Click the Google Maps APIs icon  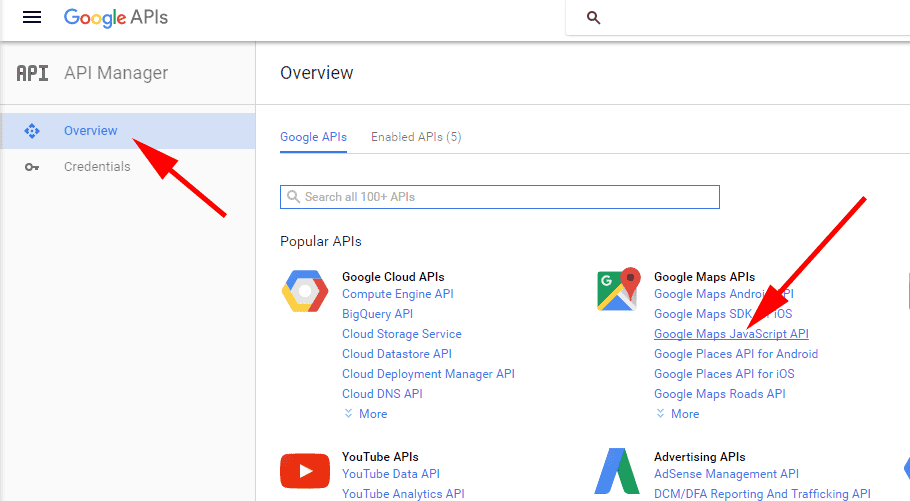point(618,290)
